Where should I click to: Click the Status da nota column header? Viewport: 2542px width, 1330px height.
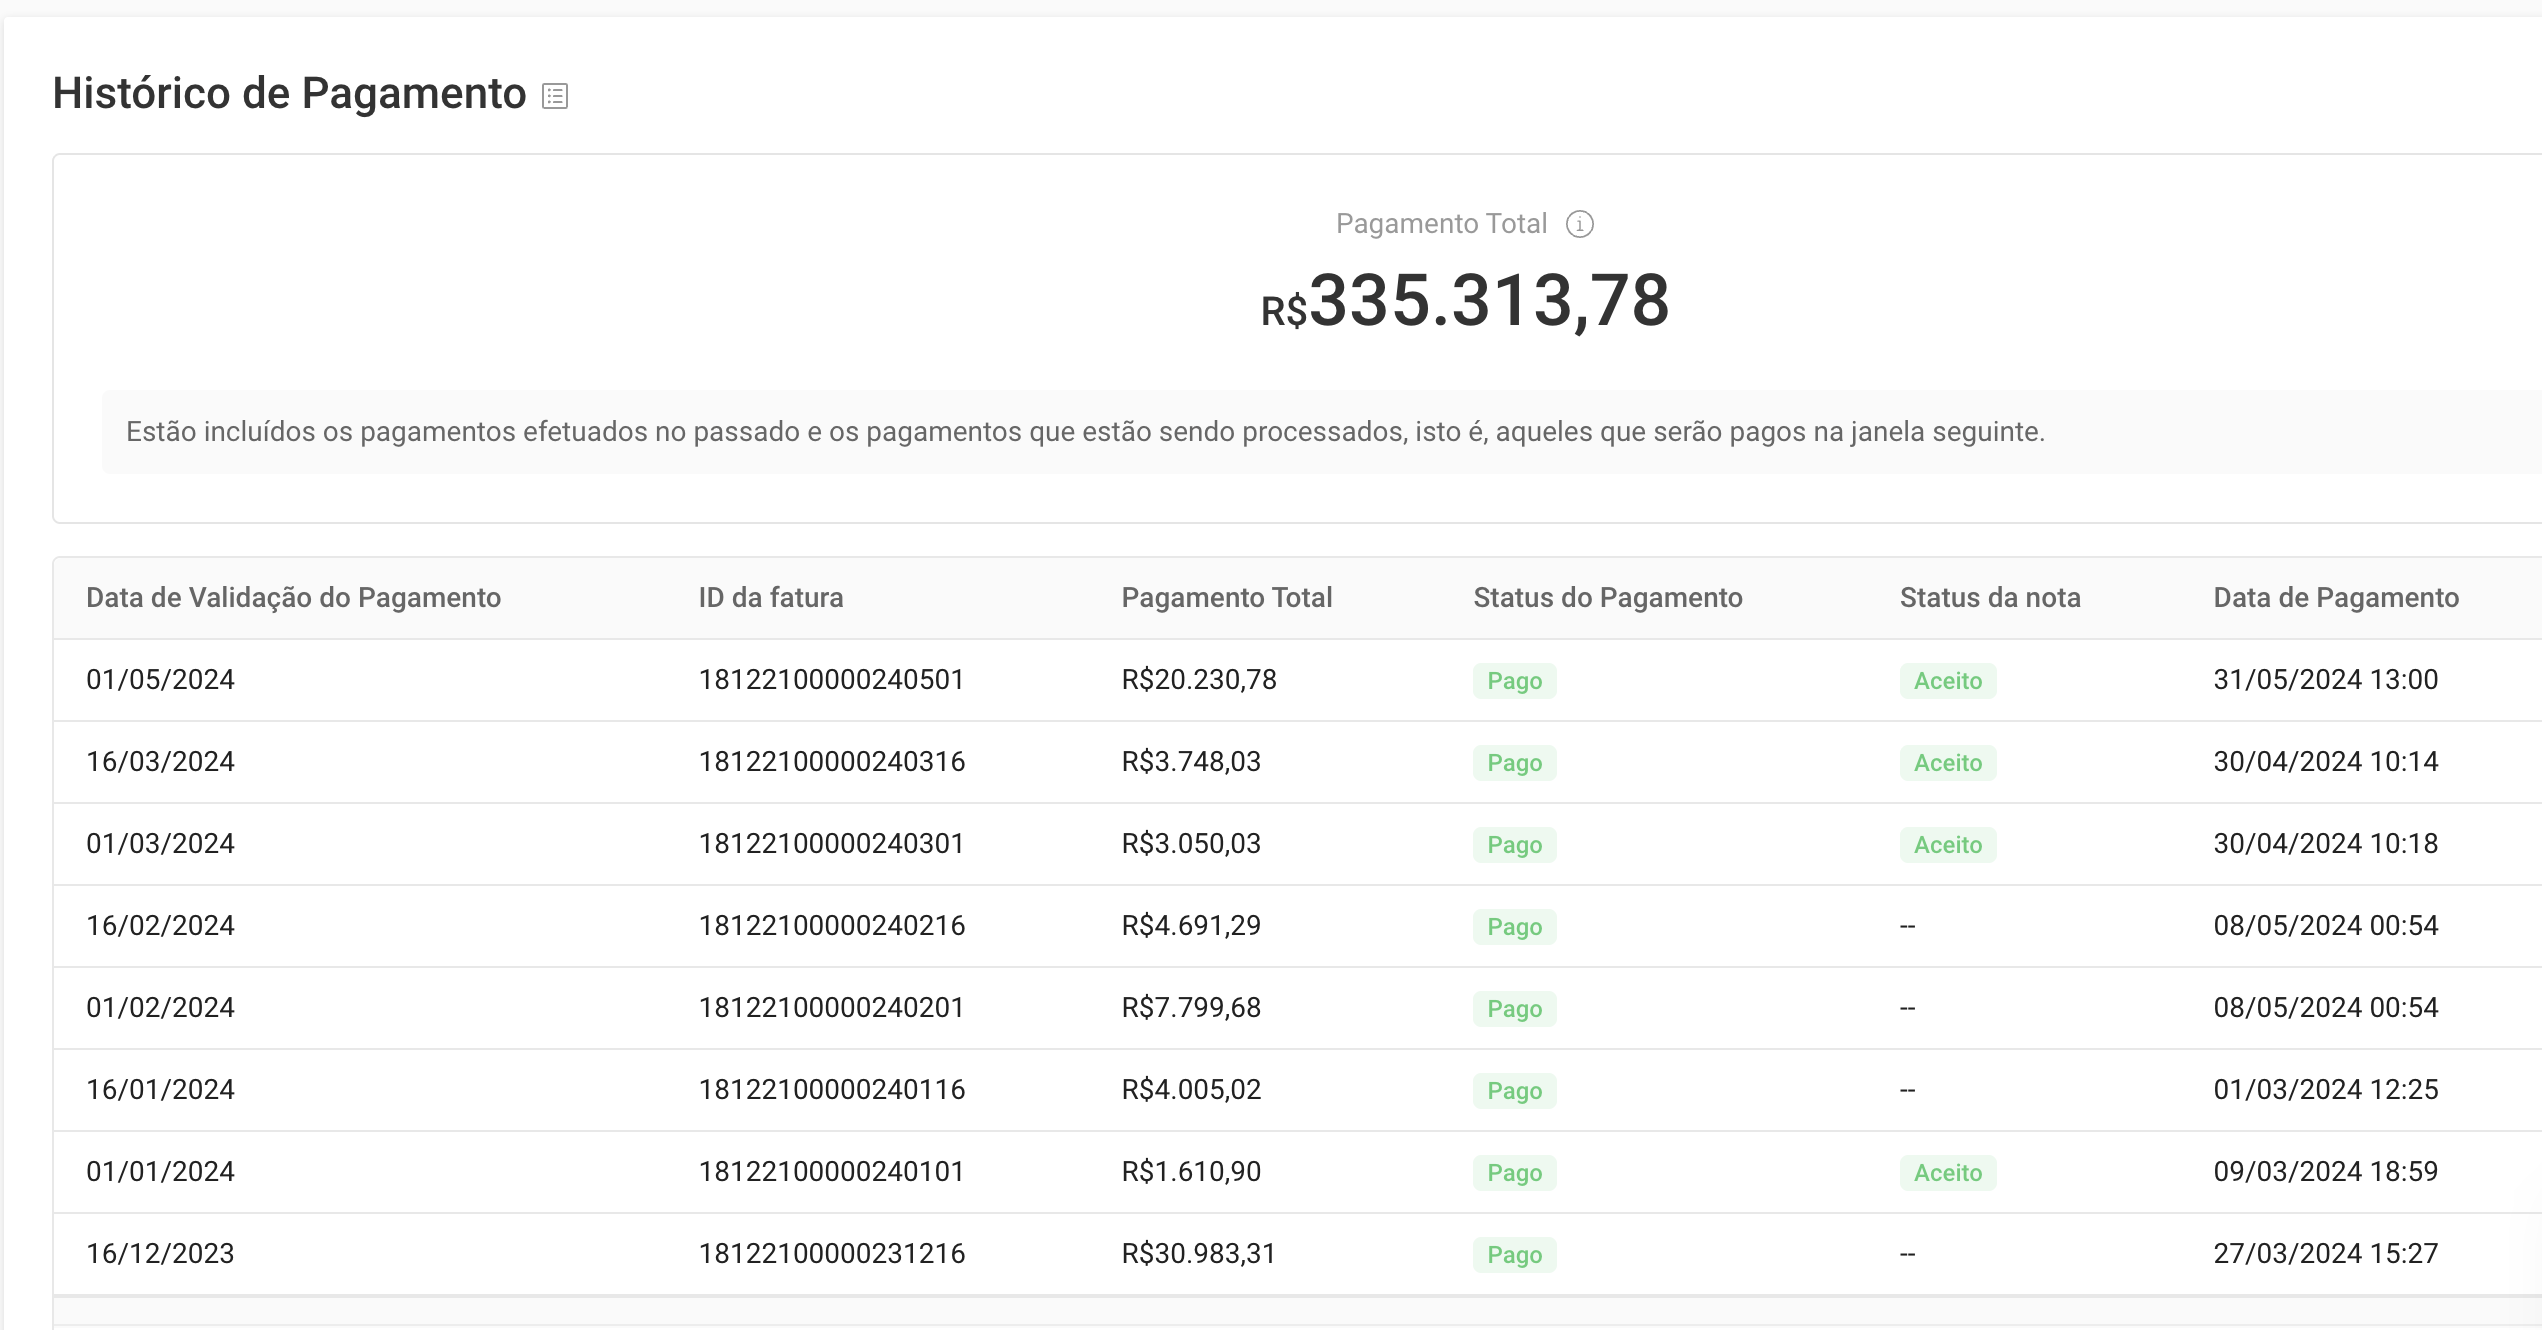(1989, 598)
